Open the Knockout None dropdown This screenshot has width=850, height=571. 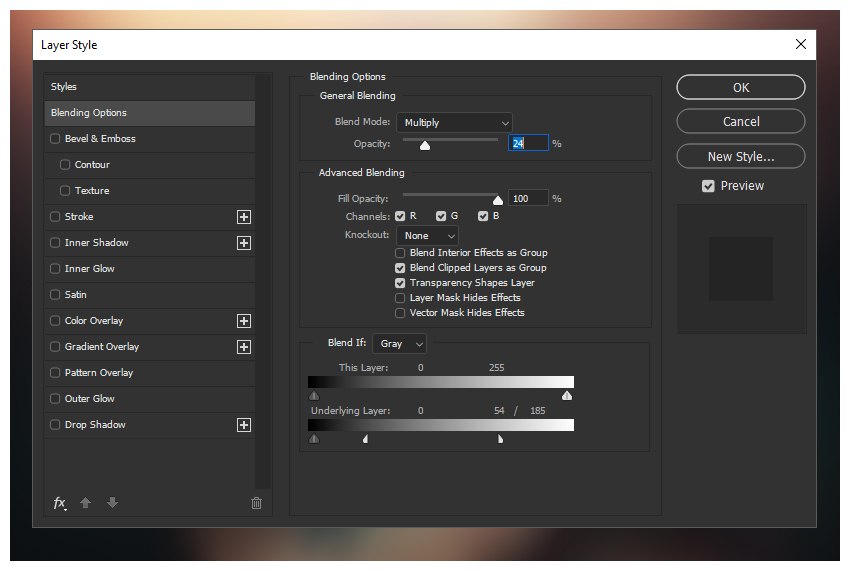tap(427, 236)
